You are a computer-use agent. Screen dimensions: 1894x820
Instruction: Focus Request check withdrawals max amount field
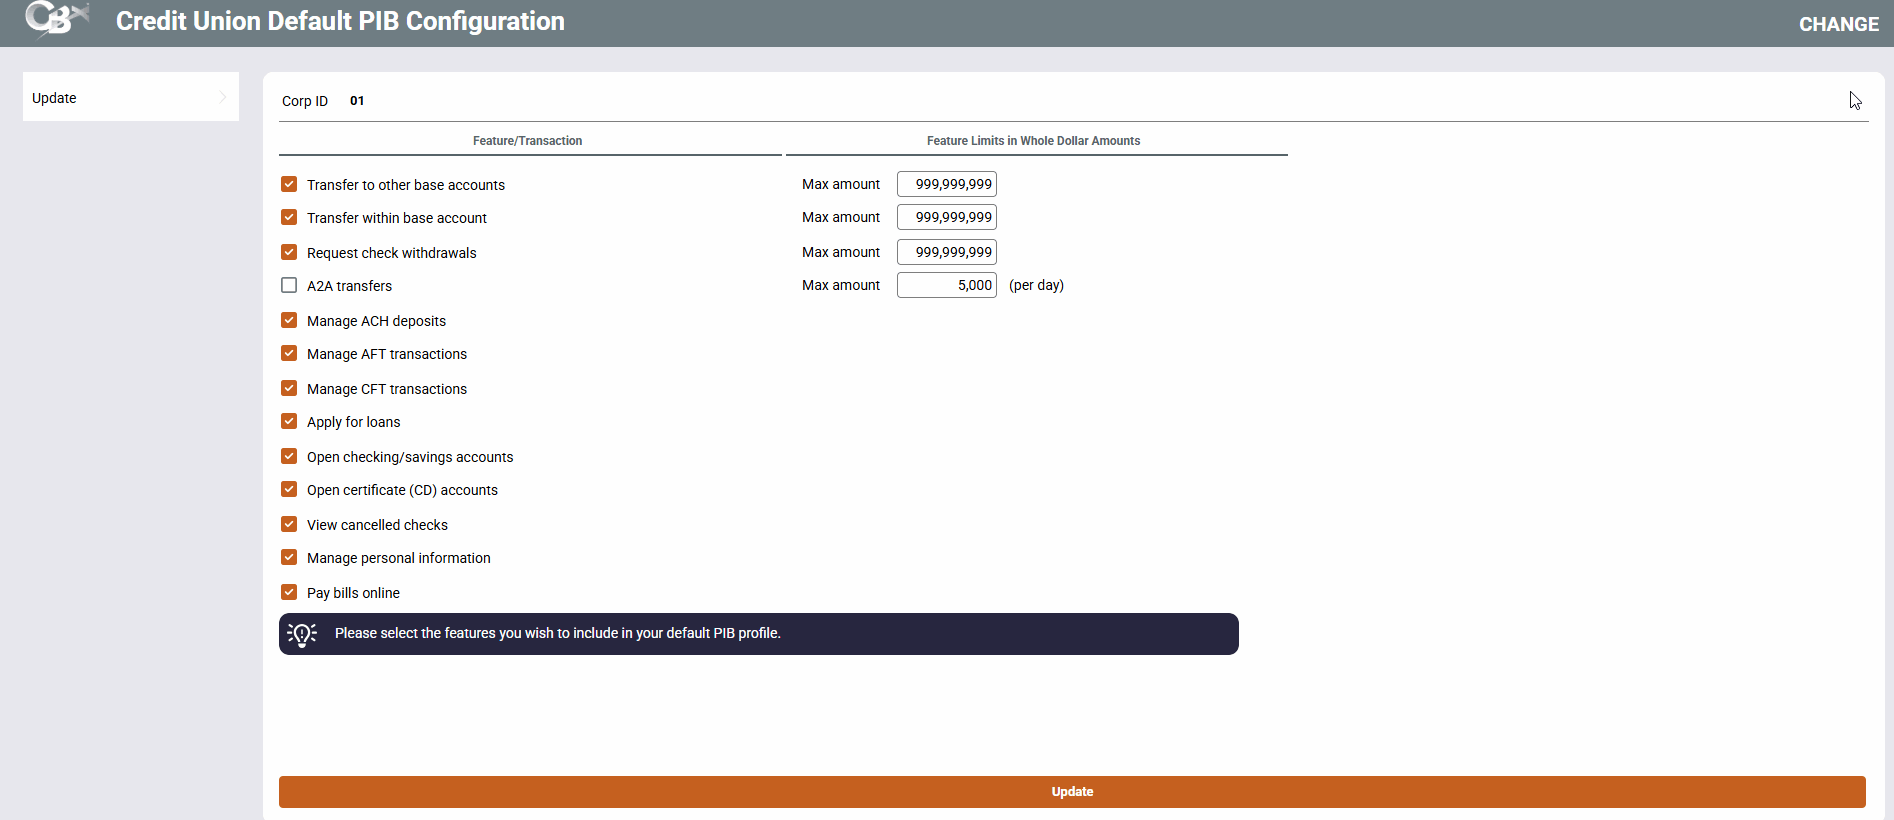click(946, 252)
